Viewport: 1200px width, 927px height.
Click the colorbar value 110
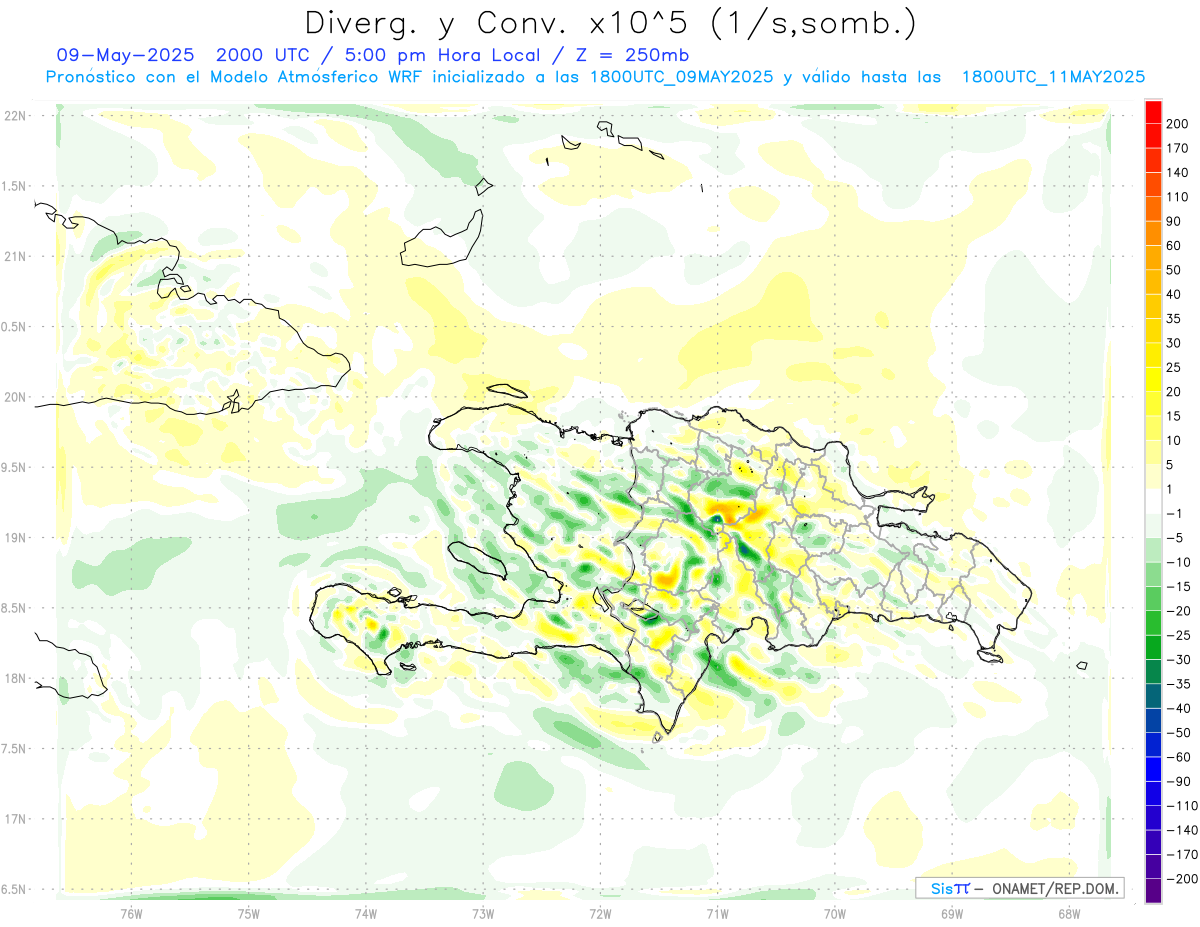(1178, 197)
